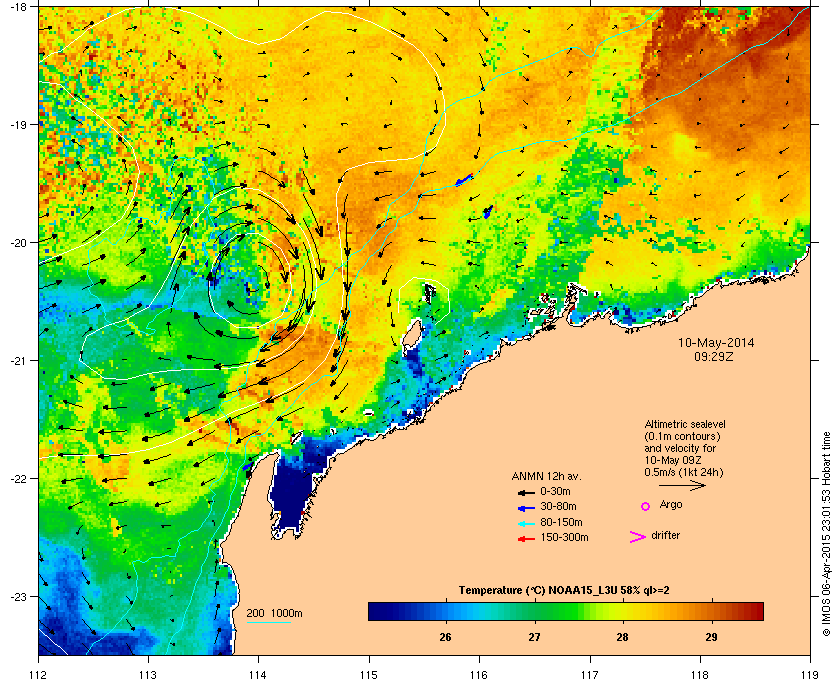Click longitude axis label '117'
Viewport: 840px width, 680px height.
[589, 674]
